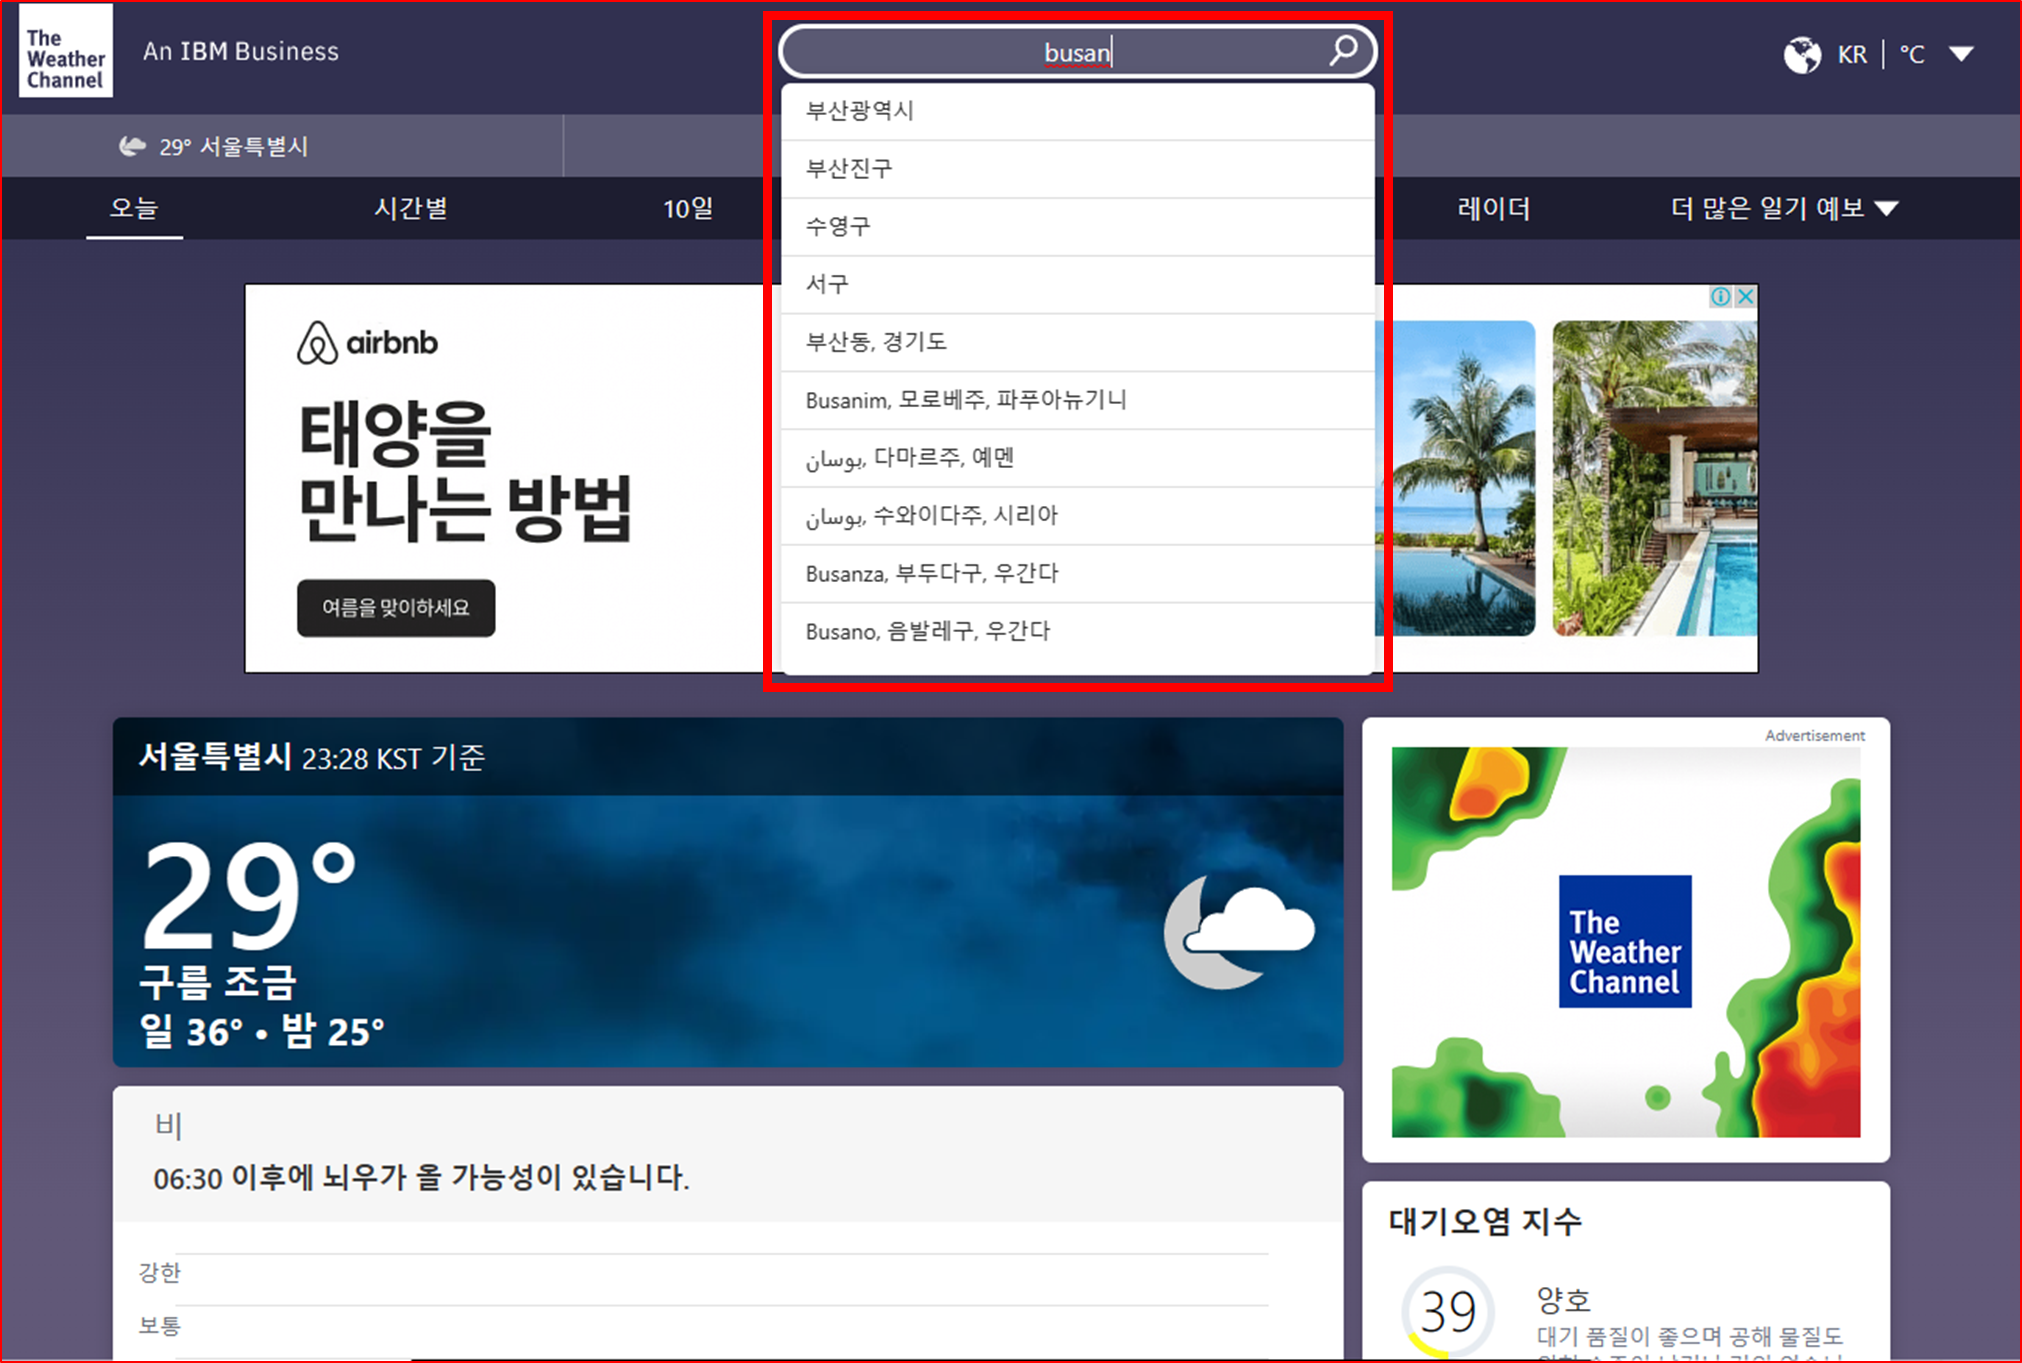The image size is (2022, 1363).
Task: Select the 부산동, 경기도 suggestion
Action: (x=1077, y=343)
